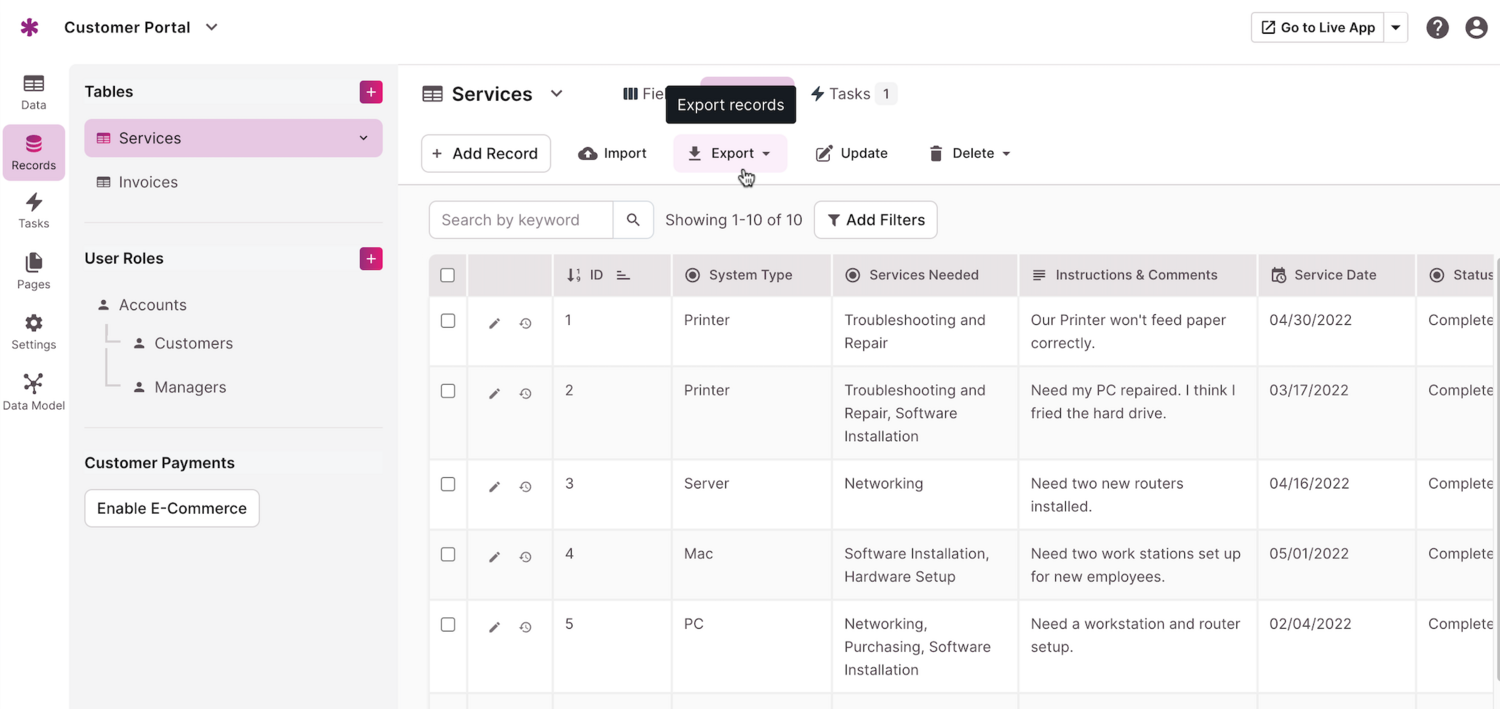Click the magnifier search icon
The width and height of the screenshot is (1500, 709).
pos(633,220)
